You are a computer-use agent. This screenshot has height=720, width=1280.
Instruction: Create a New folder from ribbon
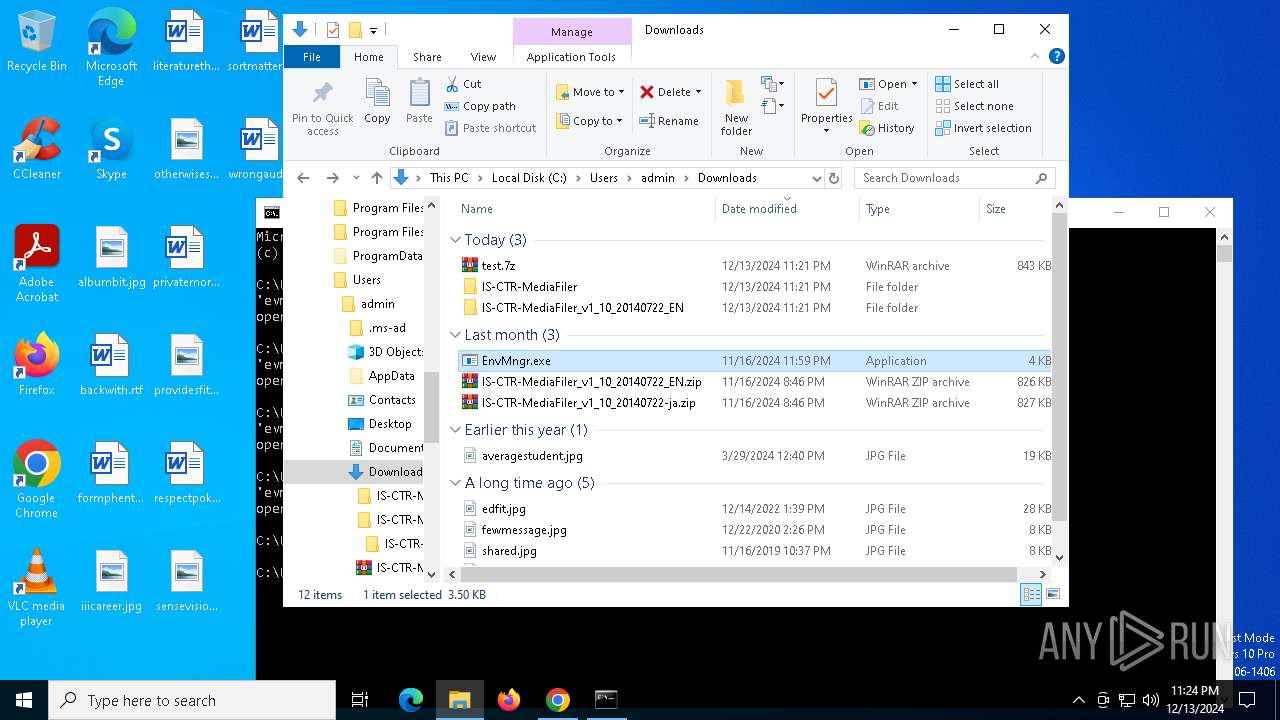tap(736, 107)
